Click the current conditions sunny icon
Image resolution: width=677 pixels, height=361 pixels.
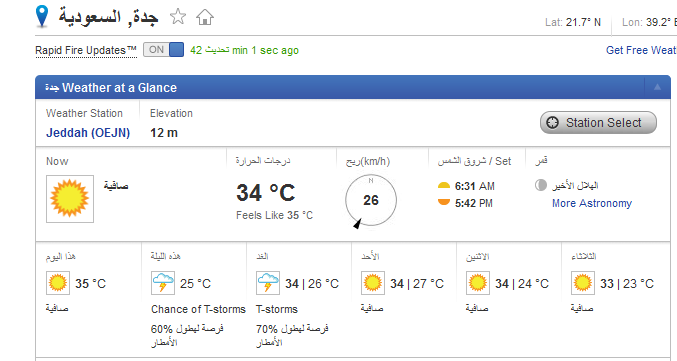click(x=70, y=199)
